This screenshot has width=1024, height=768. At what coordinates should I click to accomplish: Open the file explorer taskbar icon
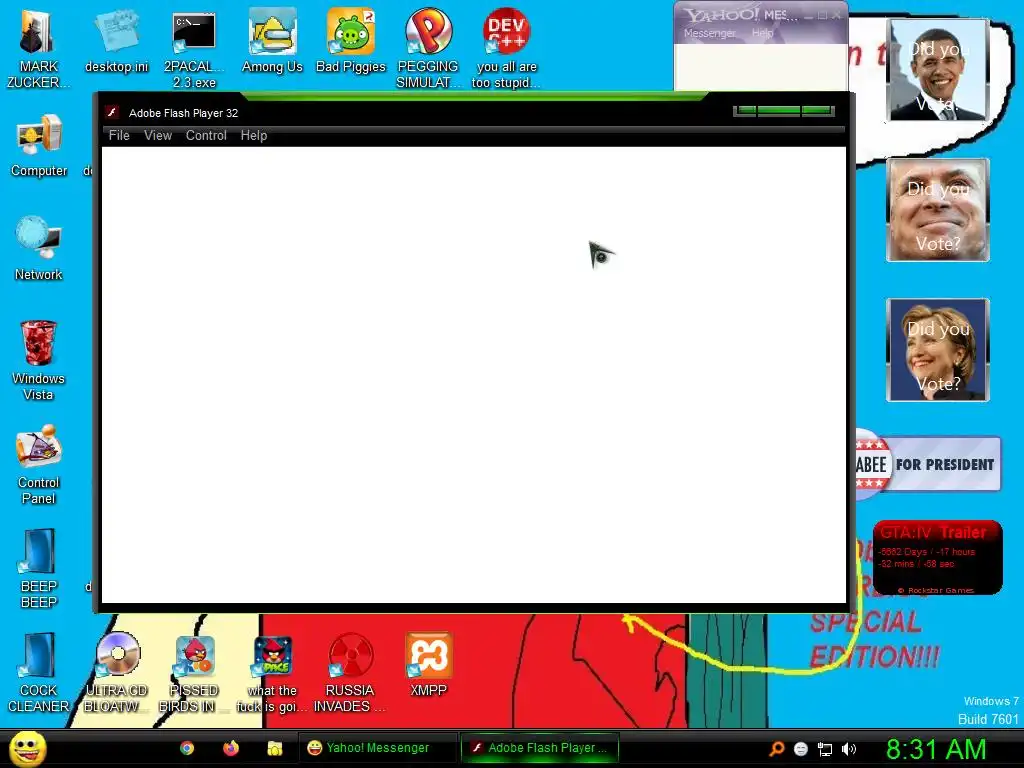click(274, 748)
